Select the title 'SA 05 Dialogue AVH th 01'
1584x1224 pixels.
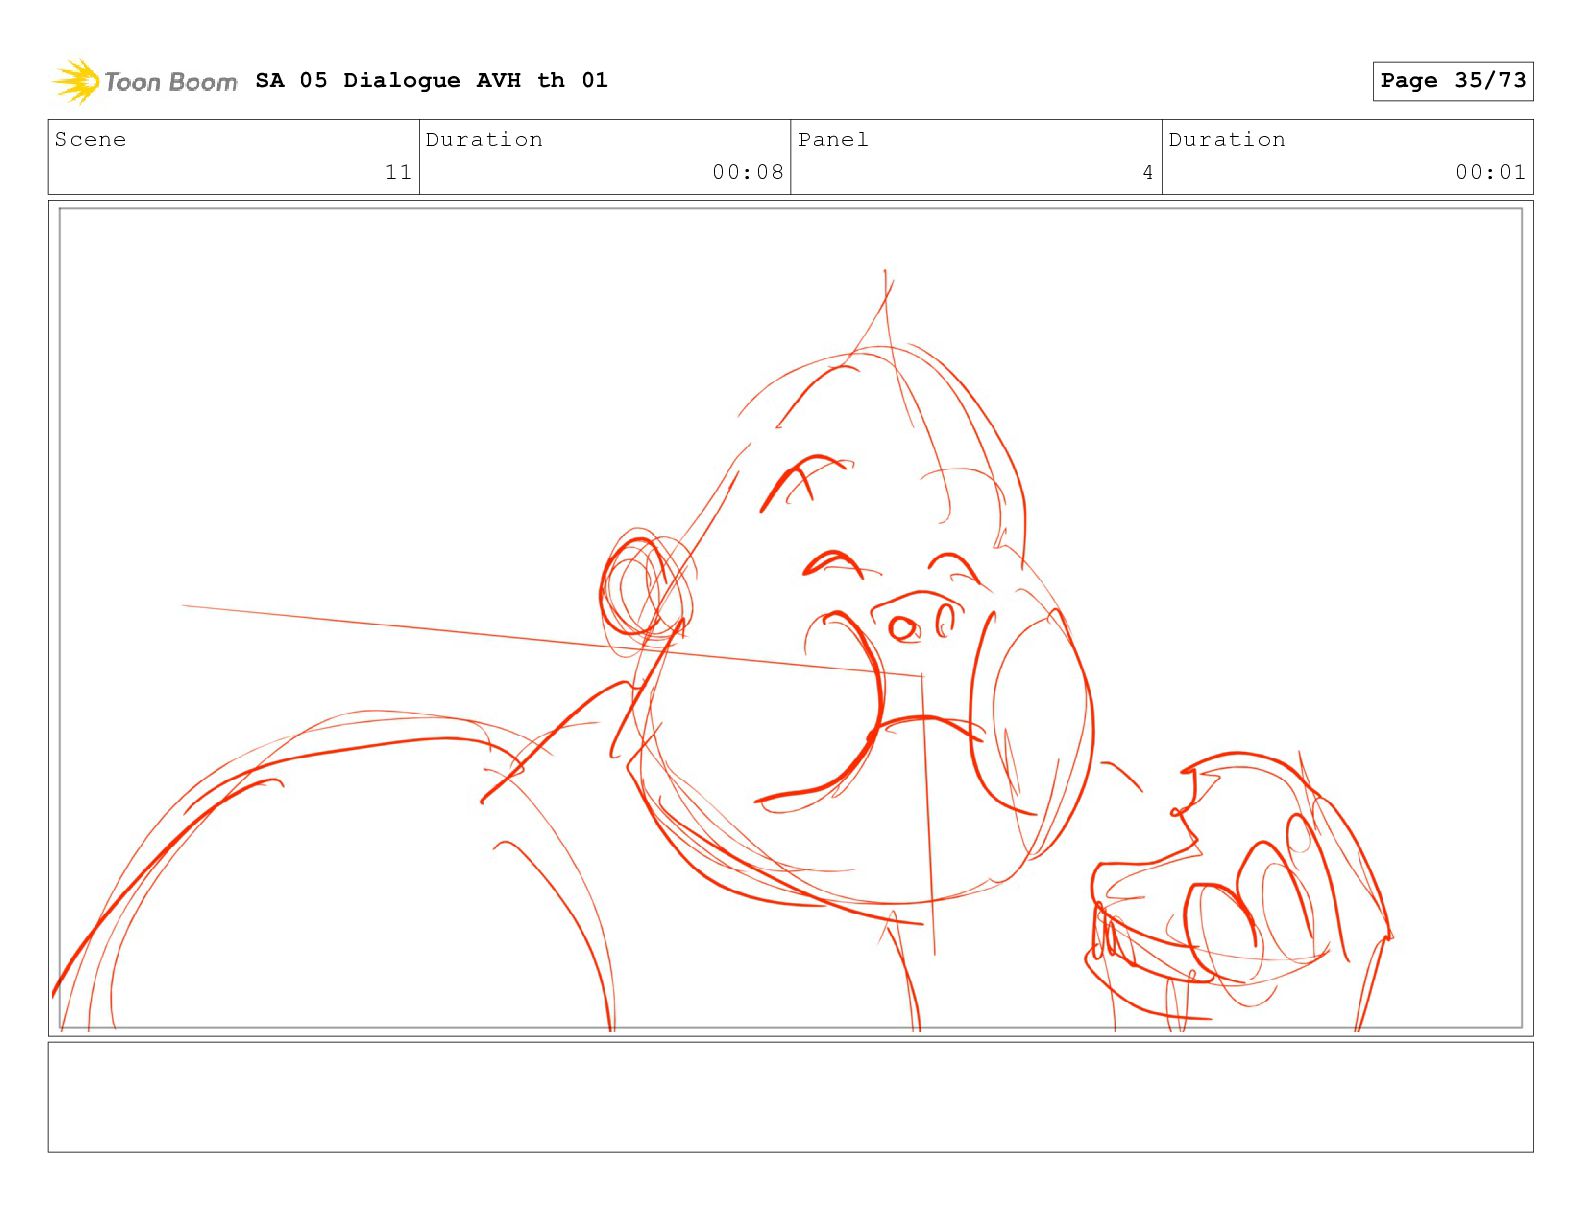[431, 80]
